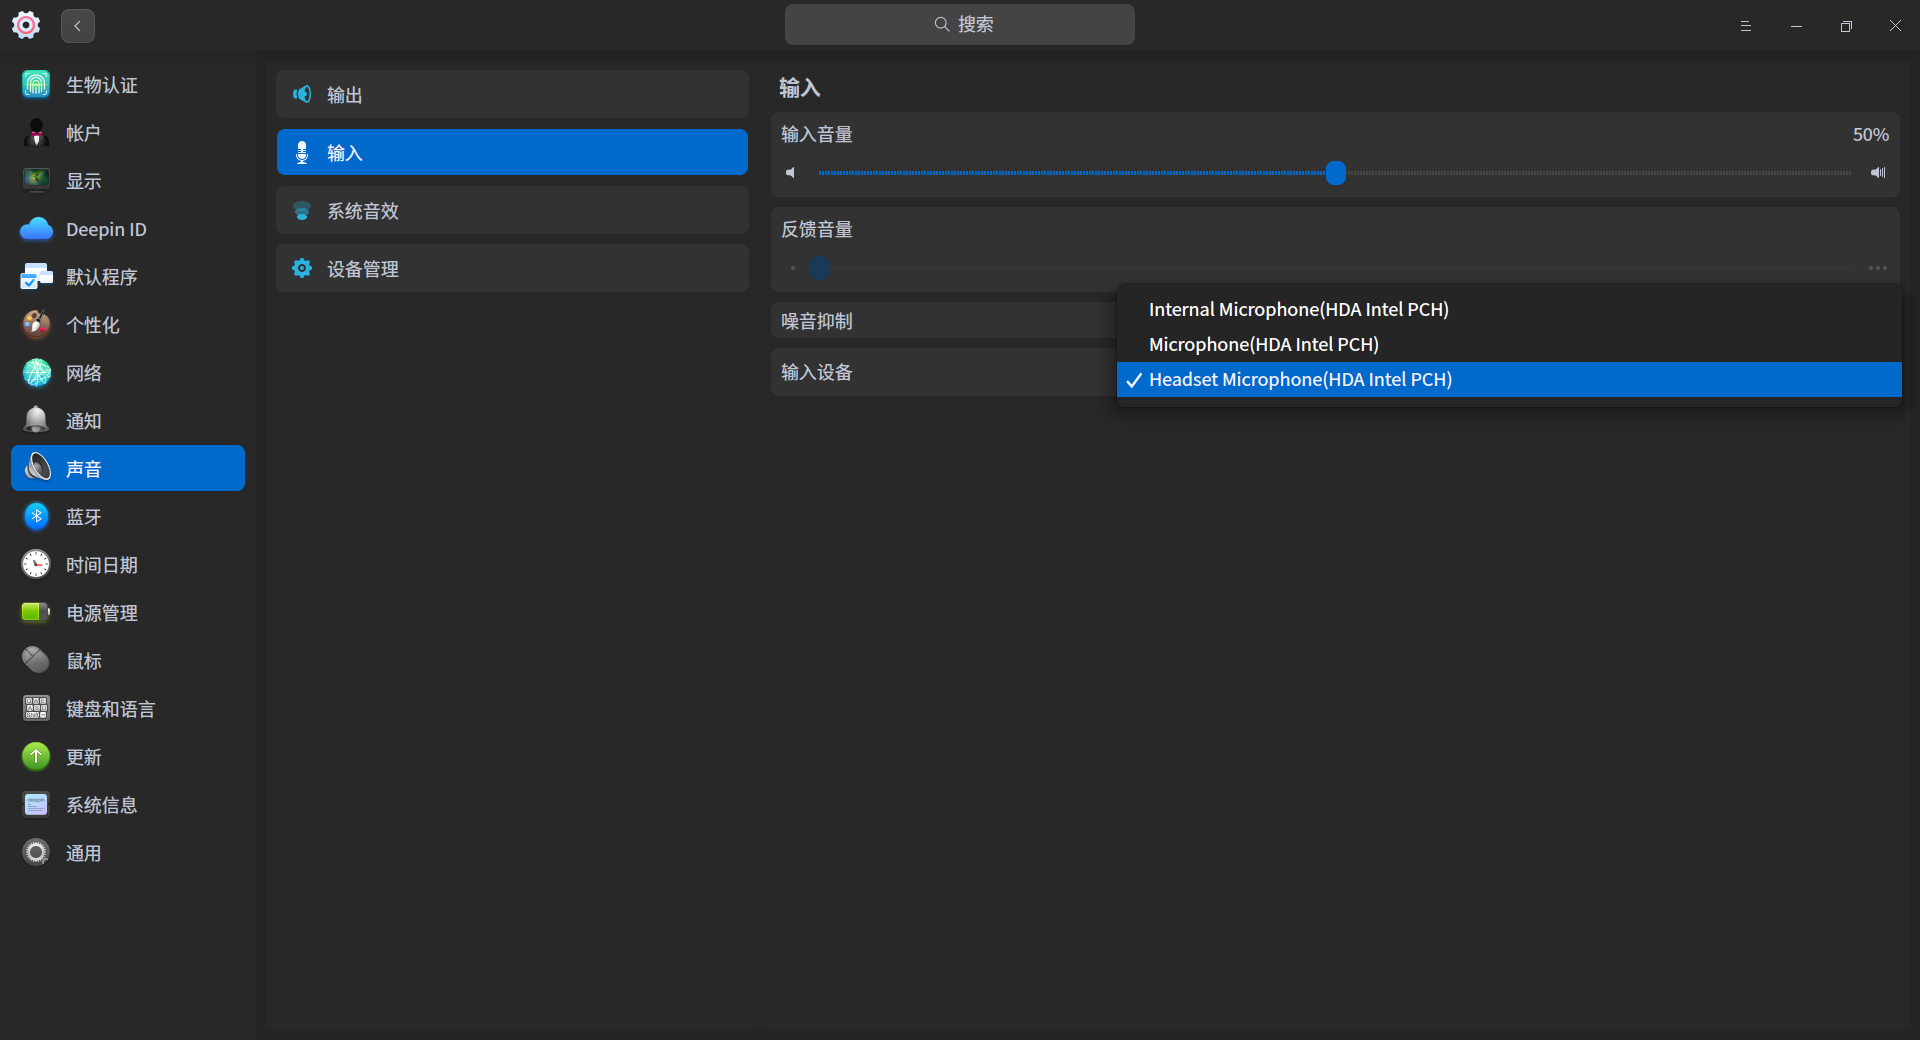The image size is (1920, 1040).
Task: Click the 系统音效 icon
Action: point(301,211)
